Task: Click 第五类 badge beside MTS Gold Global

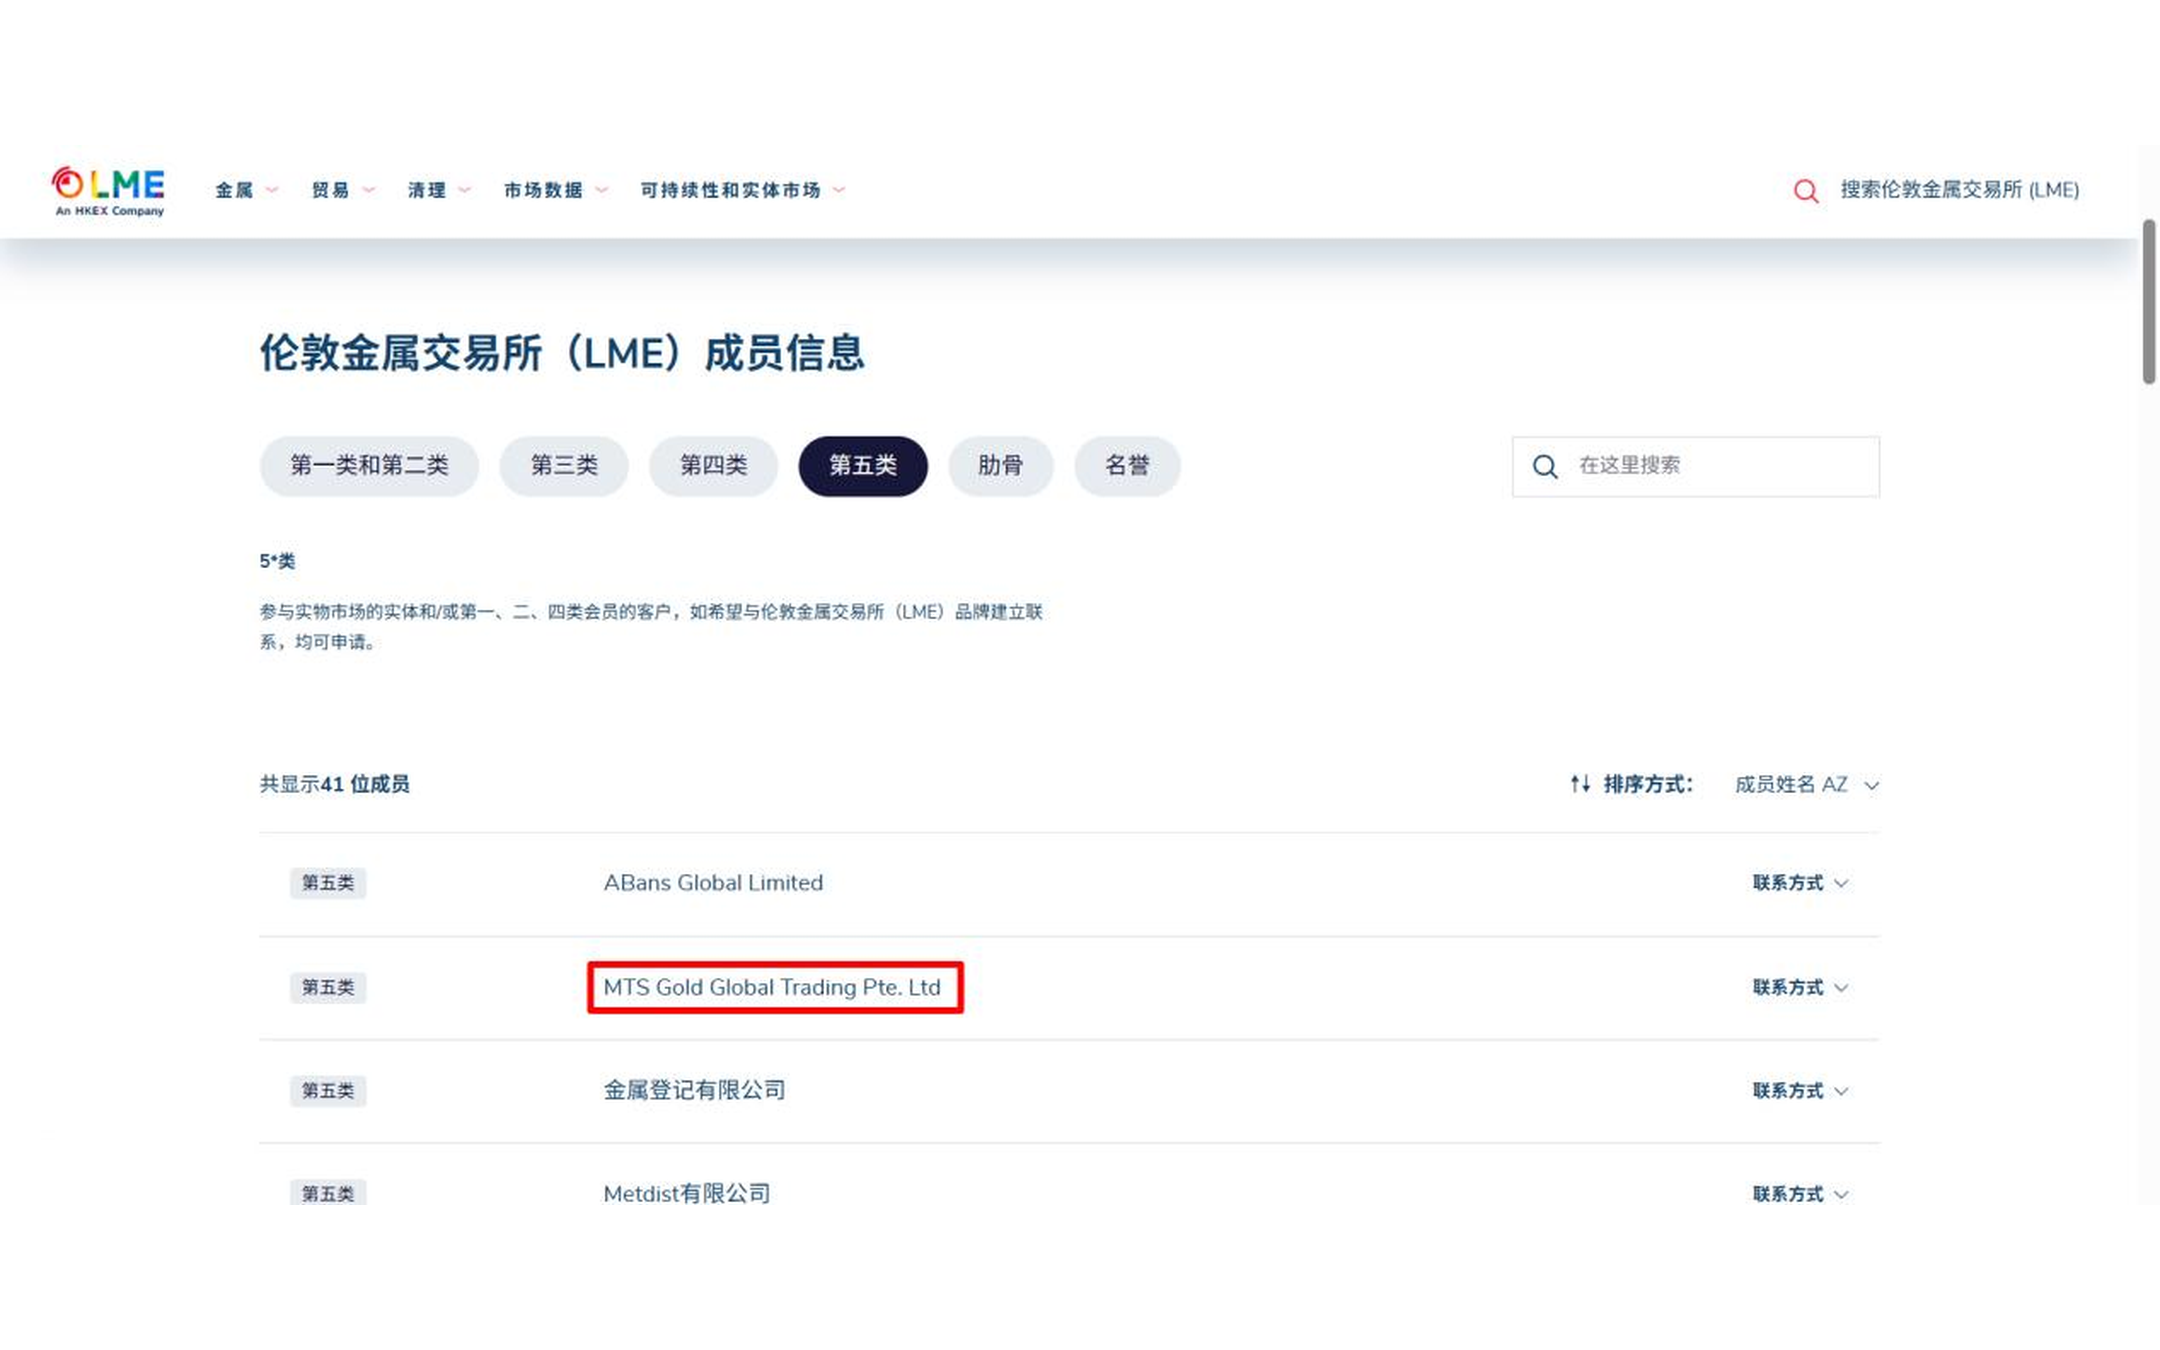Action: pyautogui.click(x=328, y=987)
